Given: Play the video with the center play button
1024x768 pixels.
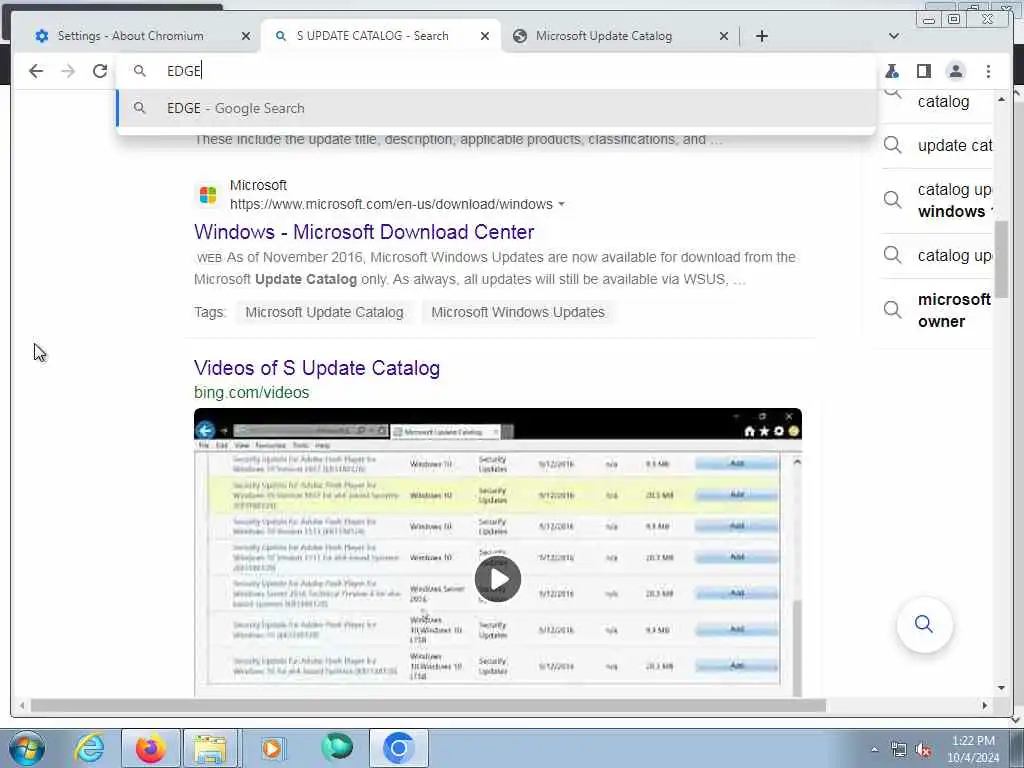Looking at the screenshot, I should pos(498,579).
